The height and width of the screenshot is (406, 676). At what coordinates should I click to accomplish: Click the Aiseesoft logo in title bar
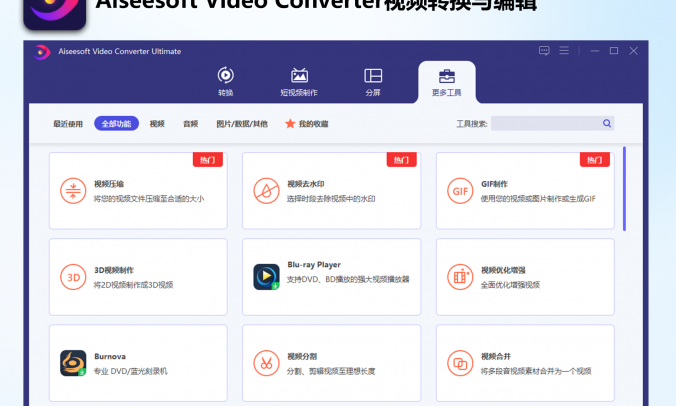coord(42,52)
